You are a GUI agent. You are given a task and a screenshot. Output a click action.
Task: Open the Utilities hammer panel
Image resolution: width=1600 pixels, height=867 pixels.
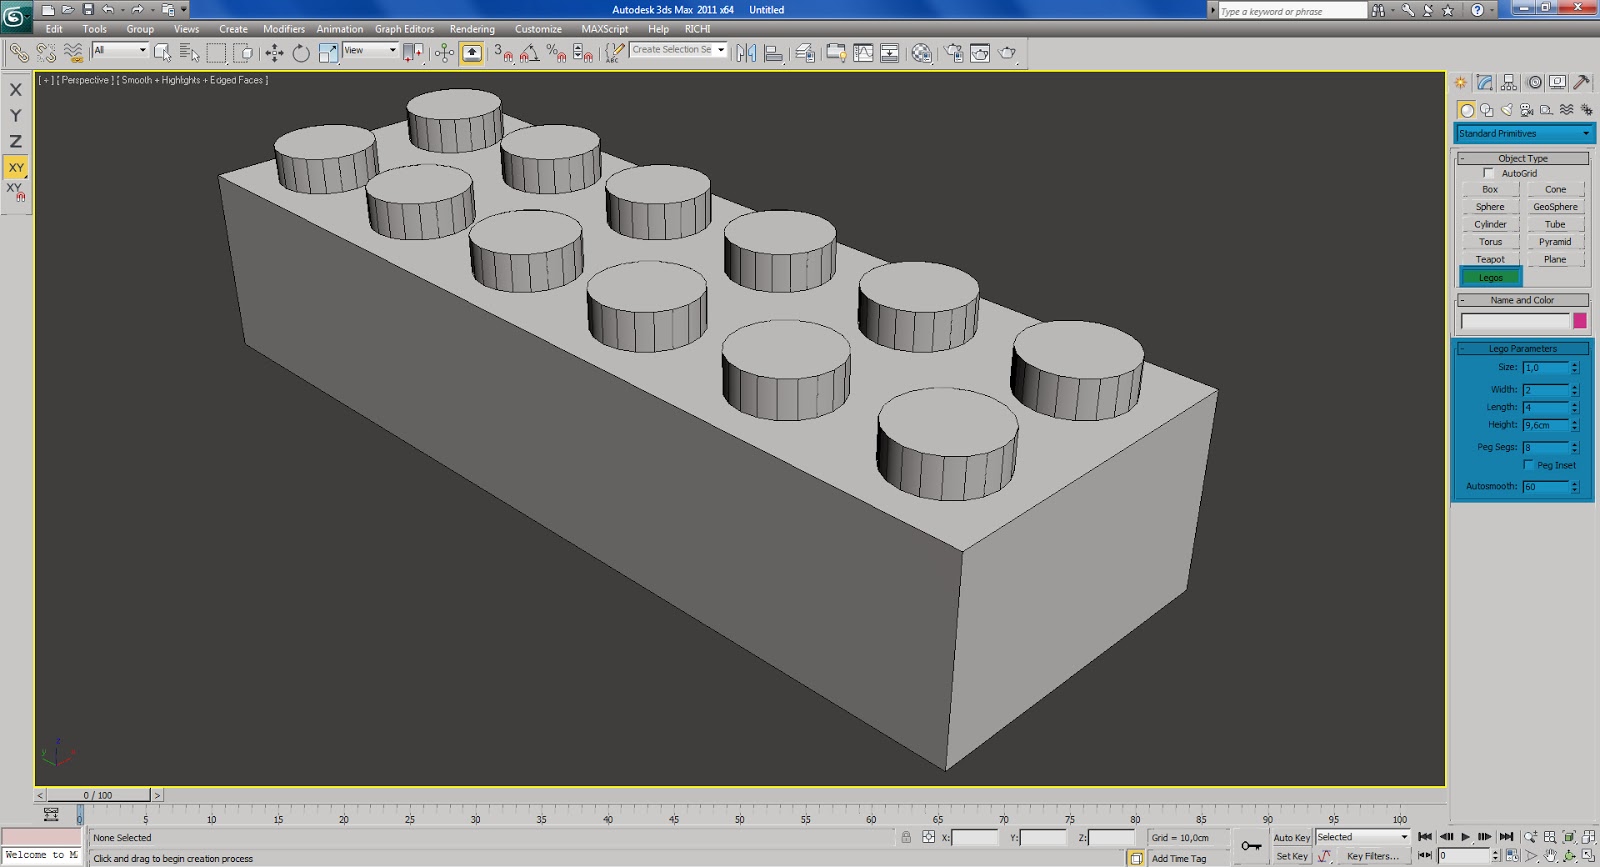1581,82
